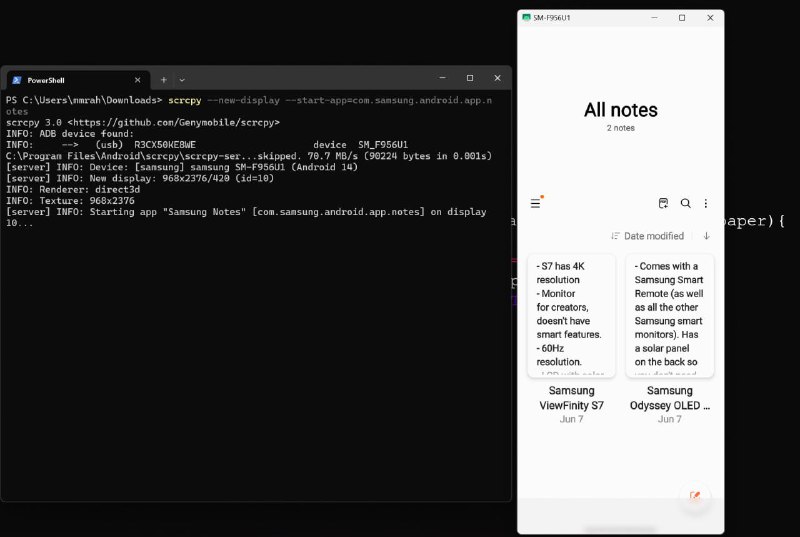
Task: Maximize the PowerShell terminal window
Action: (x=470, y=78)
